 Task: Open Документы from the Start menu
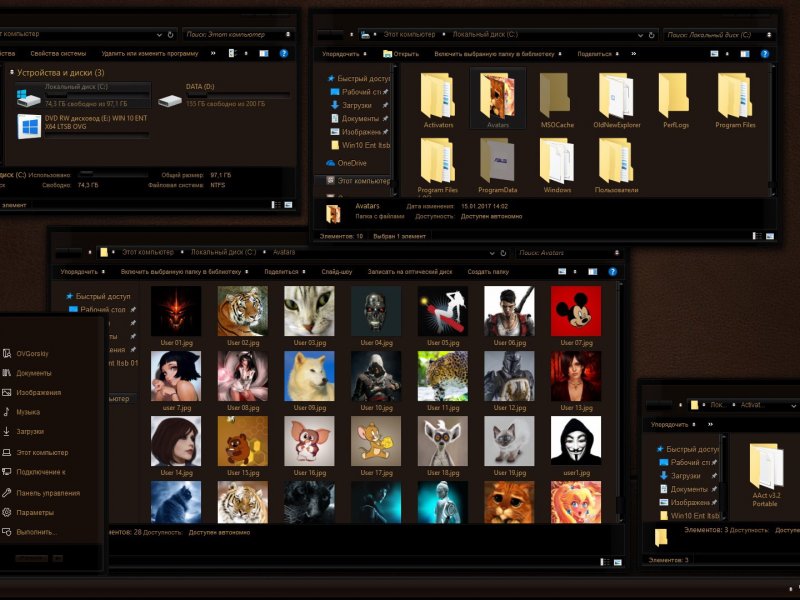click(x=27, y=373)
